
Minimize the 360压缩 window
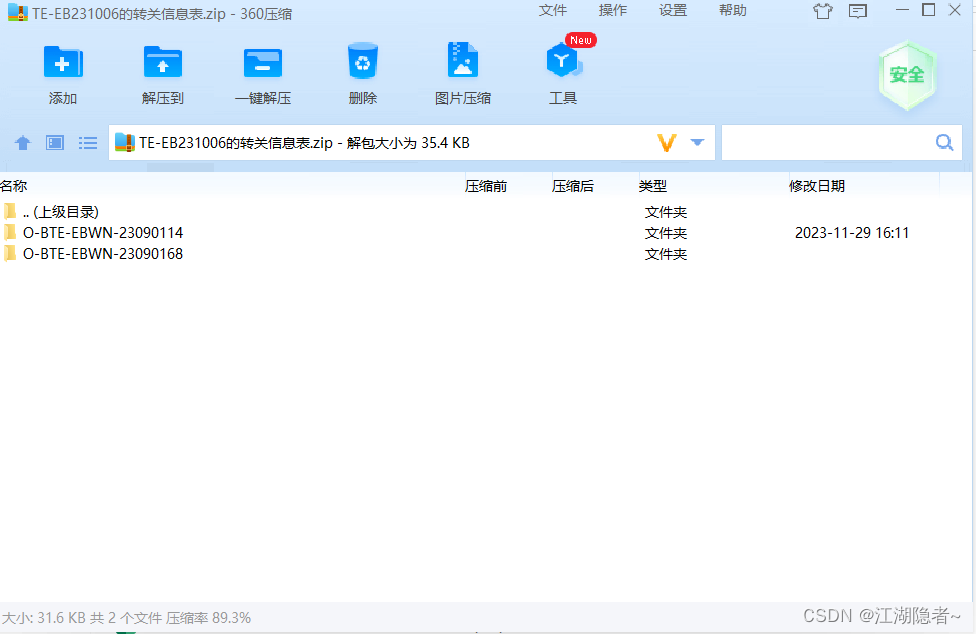tap(902, 10)
